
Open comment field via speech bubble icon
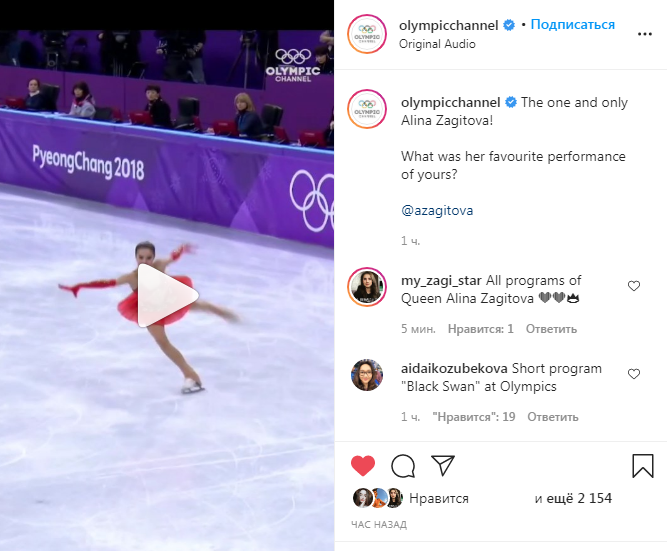pos(403,466)
